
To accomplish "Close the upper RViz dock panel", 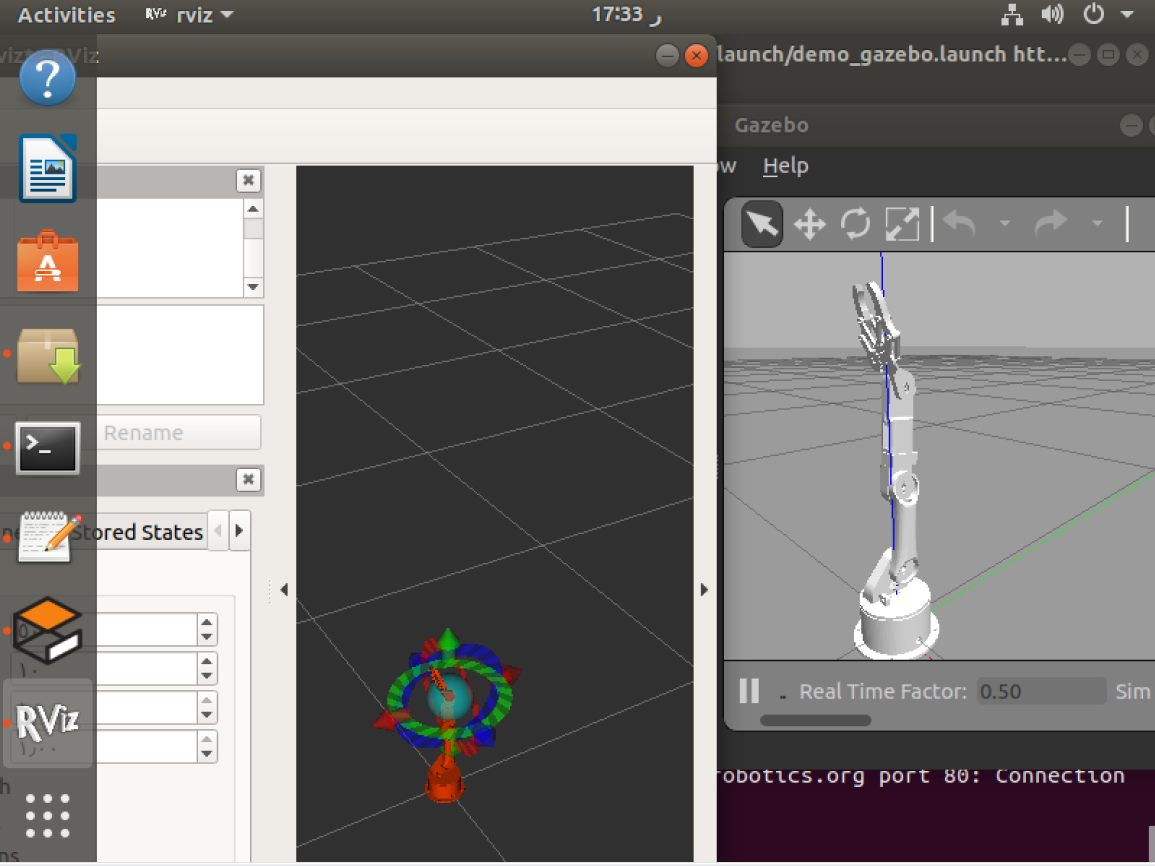I will pyautogui.click(x=248, y=180).
